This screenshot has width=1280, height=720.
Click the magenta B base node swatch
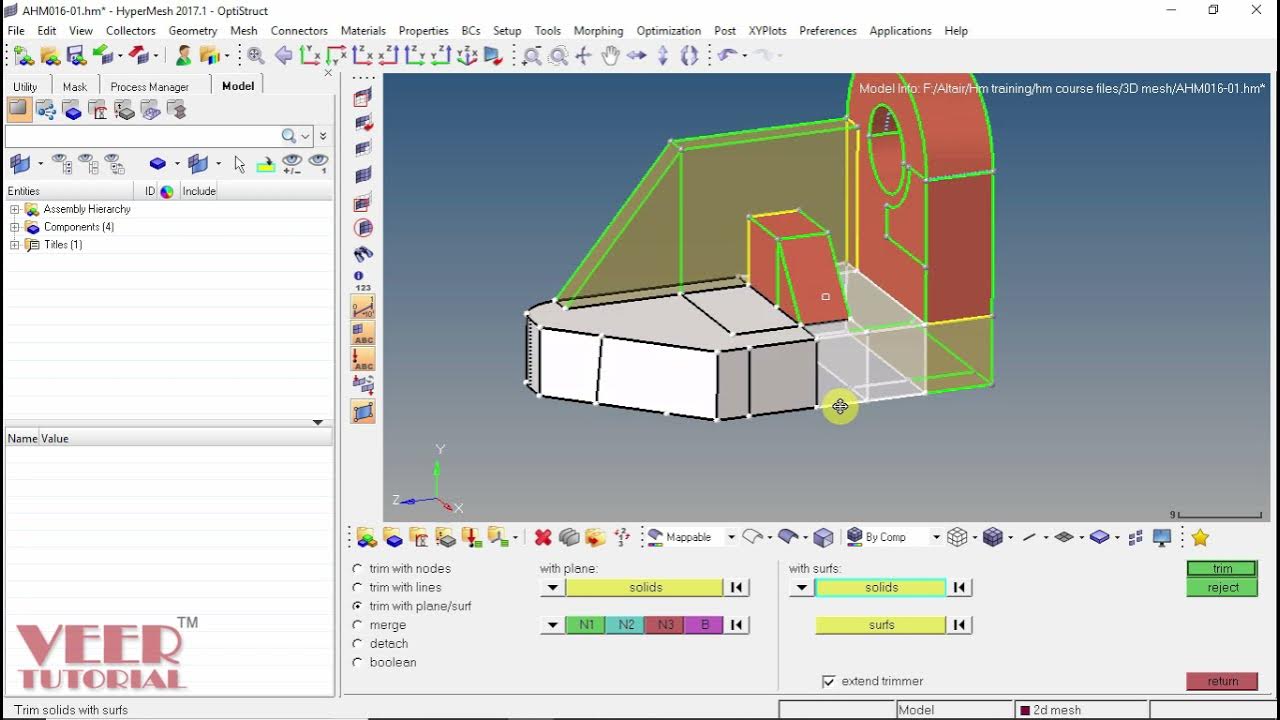704,625
